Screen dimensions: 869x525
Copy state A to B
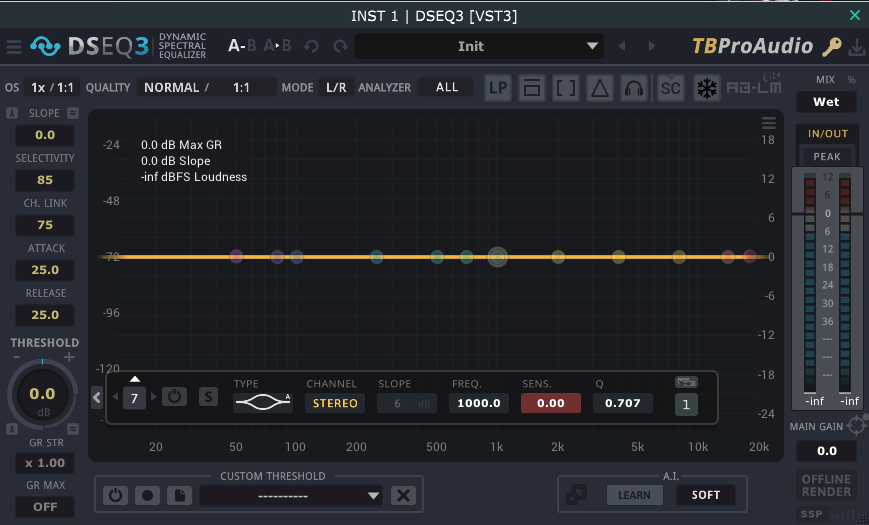277,45
